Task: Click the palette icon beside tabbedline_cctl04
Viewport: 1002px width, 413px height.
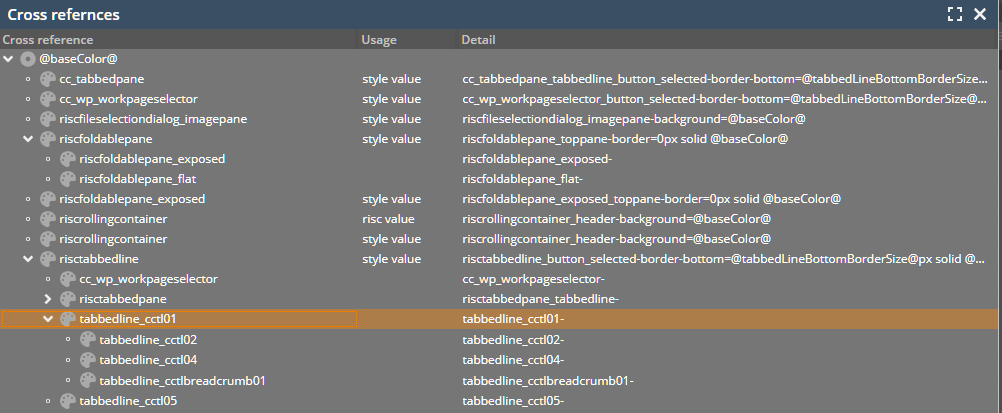Action: [x=88, y=360]
